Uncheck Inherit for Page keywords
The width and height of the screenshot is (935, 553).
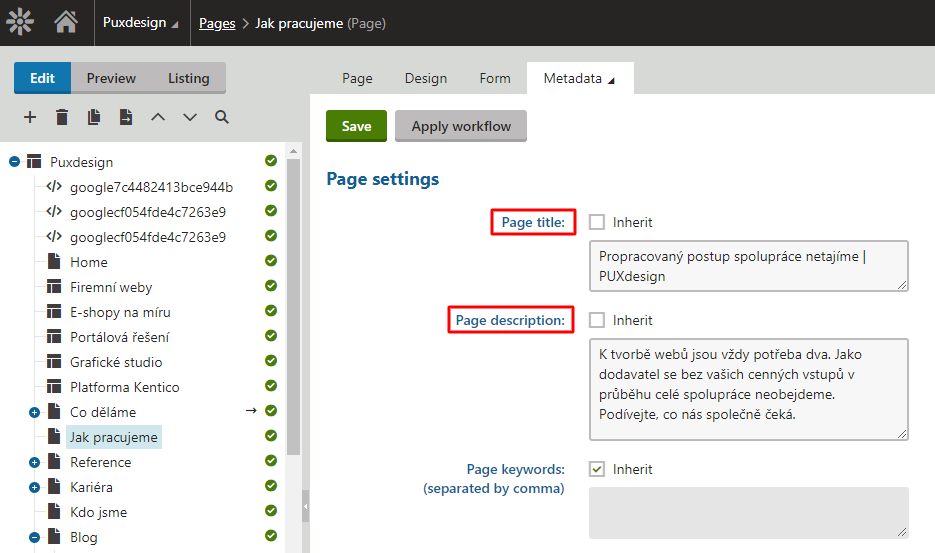[597, 469]
